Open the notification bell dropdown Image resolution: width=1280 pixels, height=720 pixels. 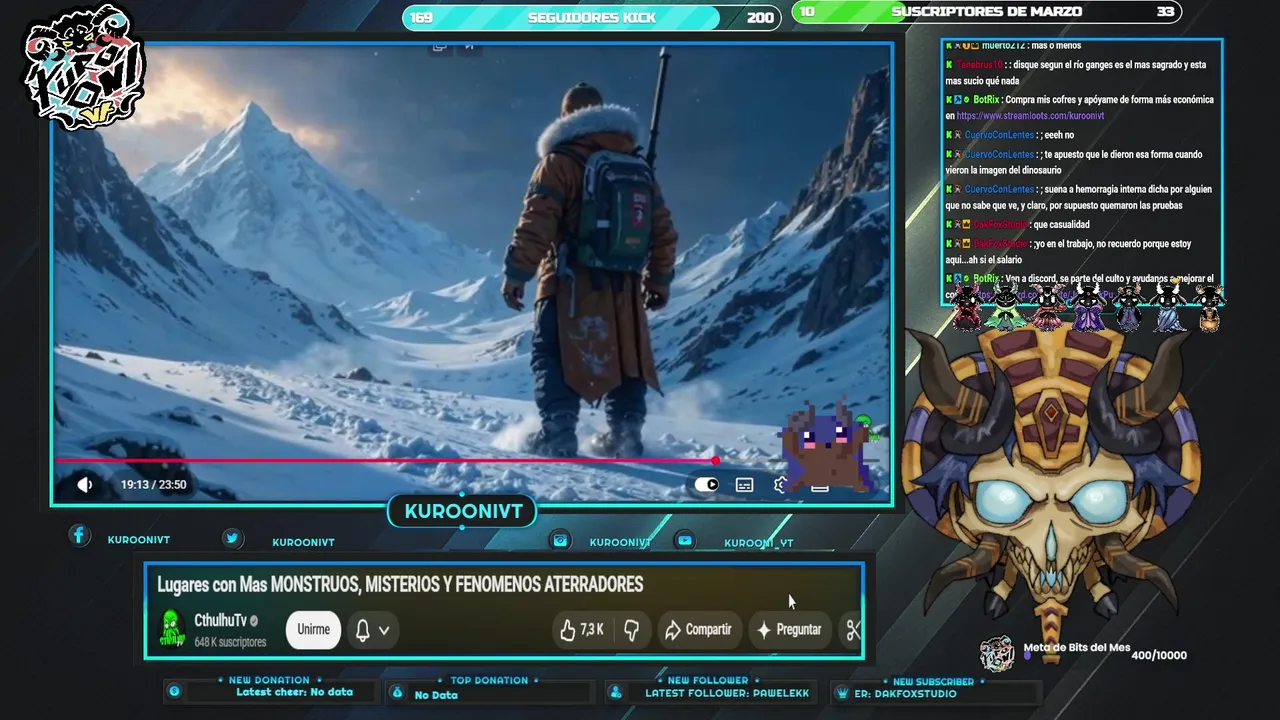(x=372, y=630)
